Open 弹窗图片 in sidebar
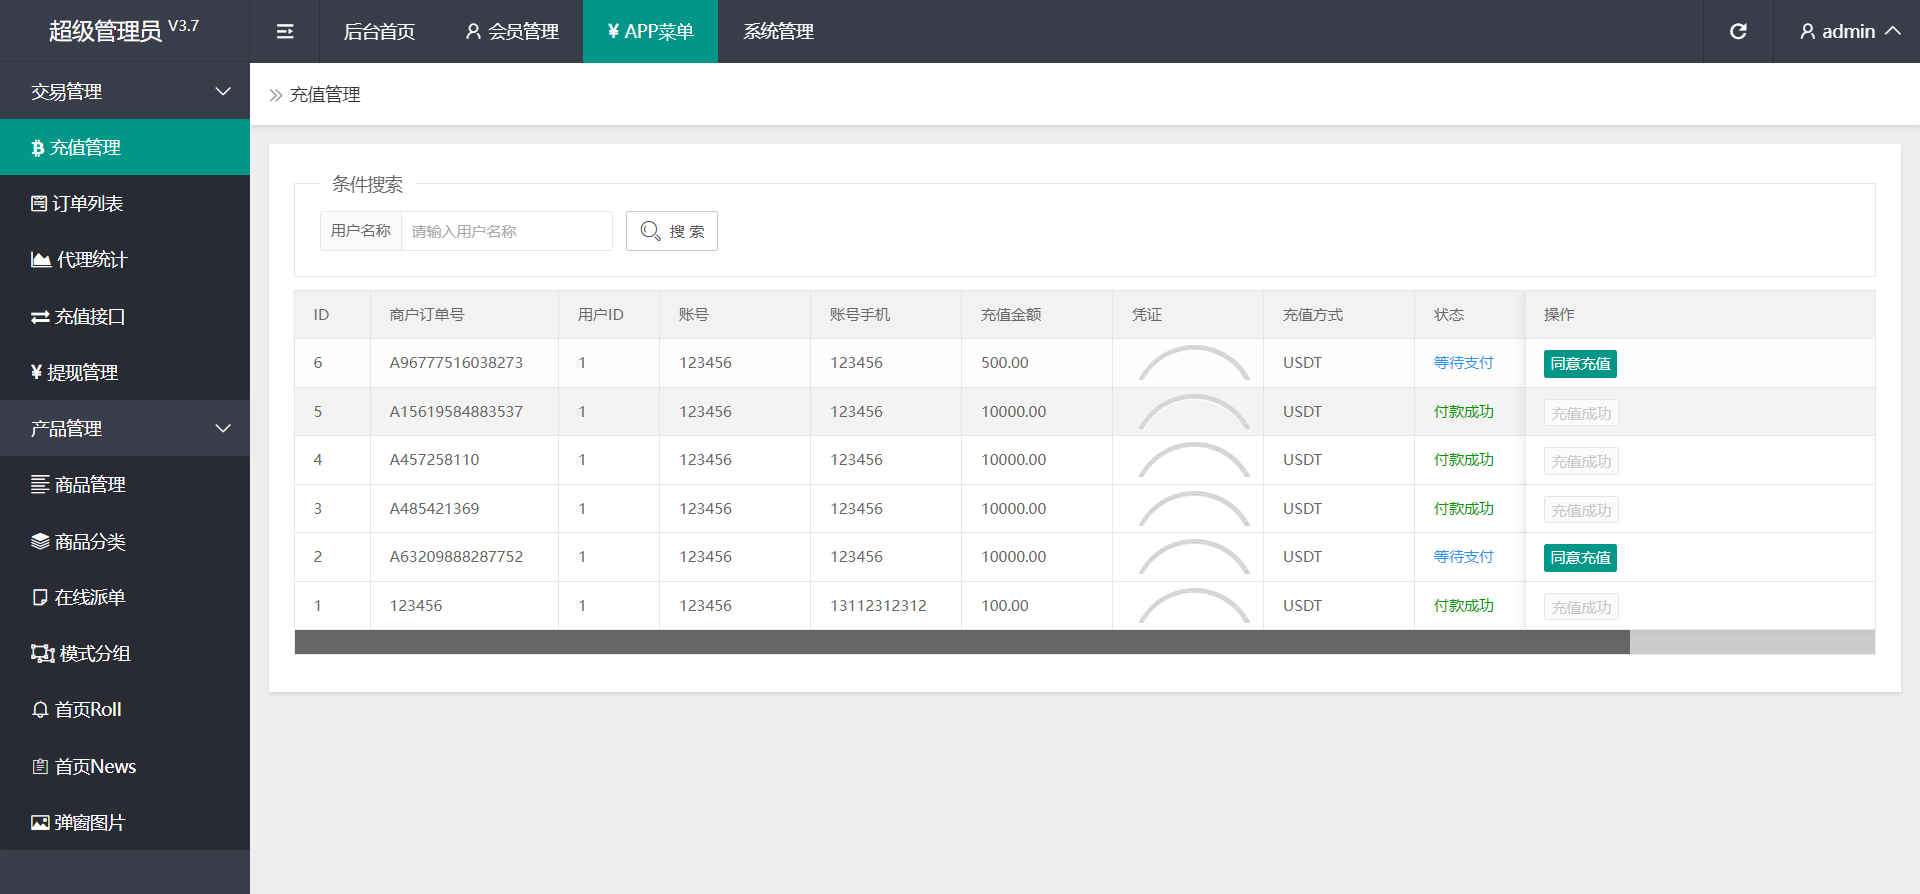This screenshot has height=894, width=1920. [x=89, y=823]
